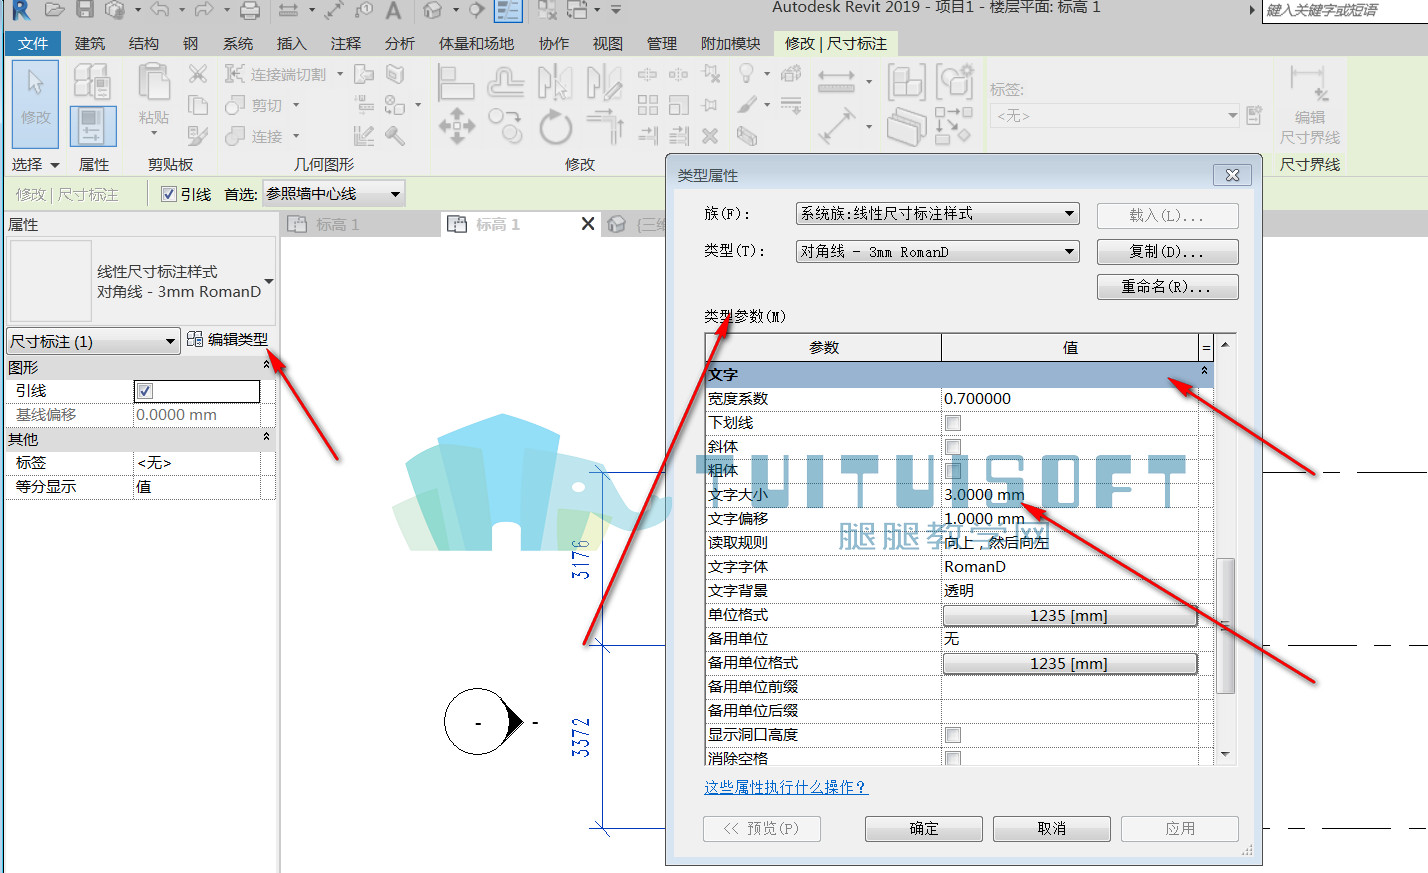
Task: Click the Open folder icon in quick access toolbar
Action: click(55, 10)
